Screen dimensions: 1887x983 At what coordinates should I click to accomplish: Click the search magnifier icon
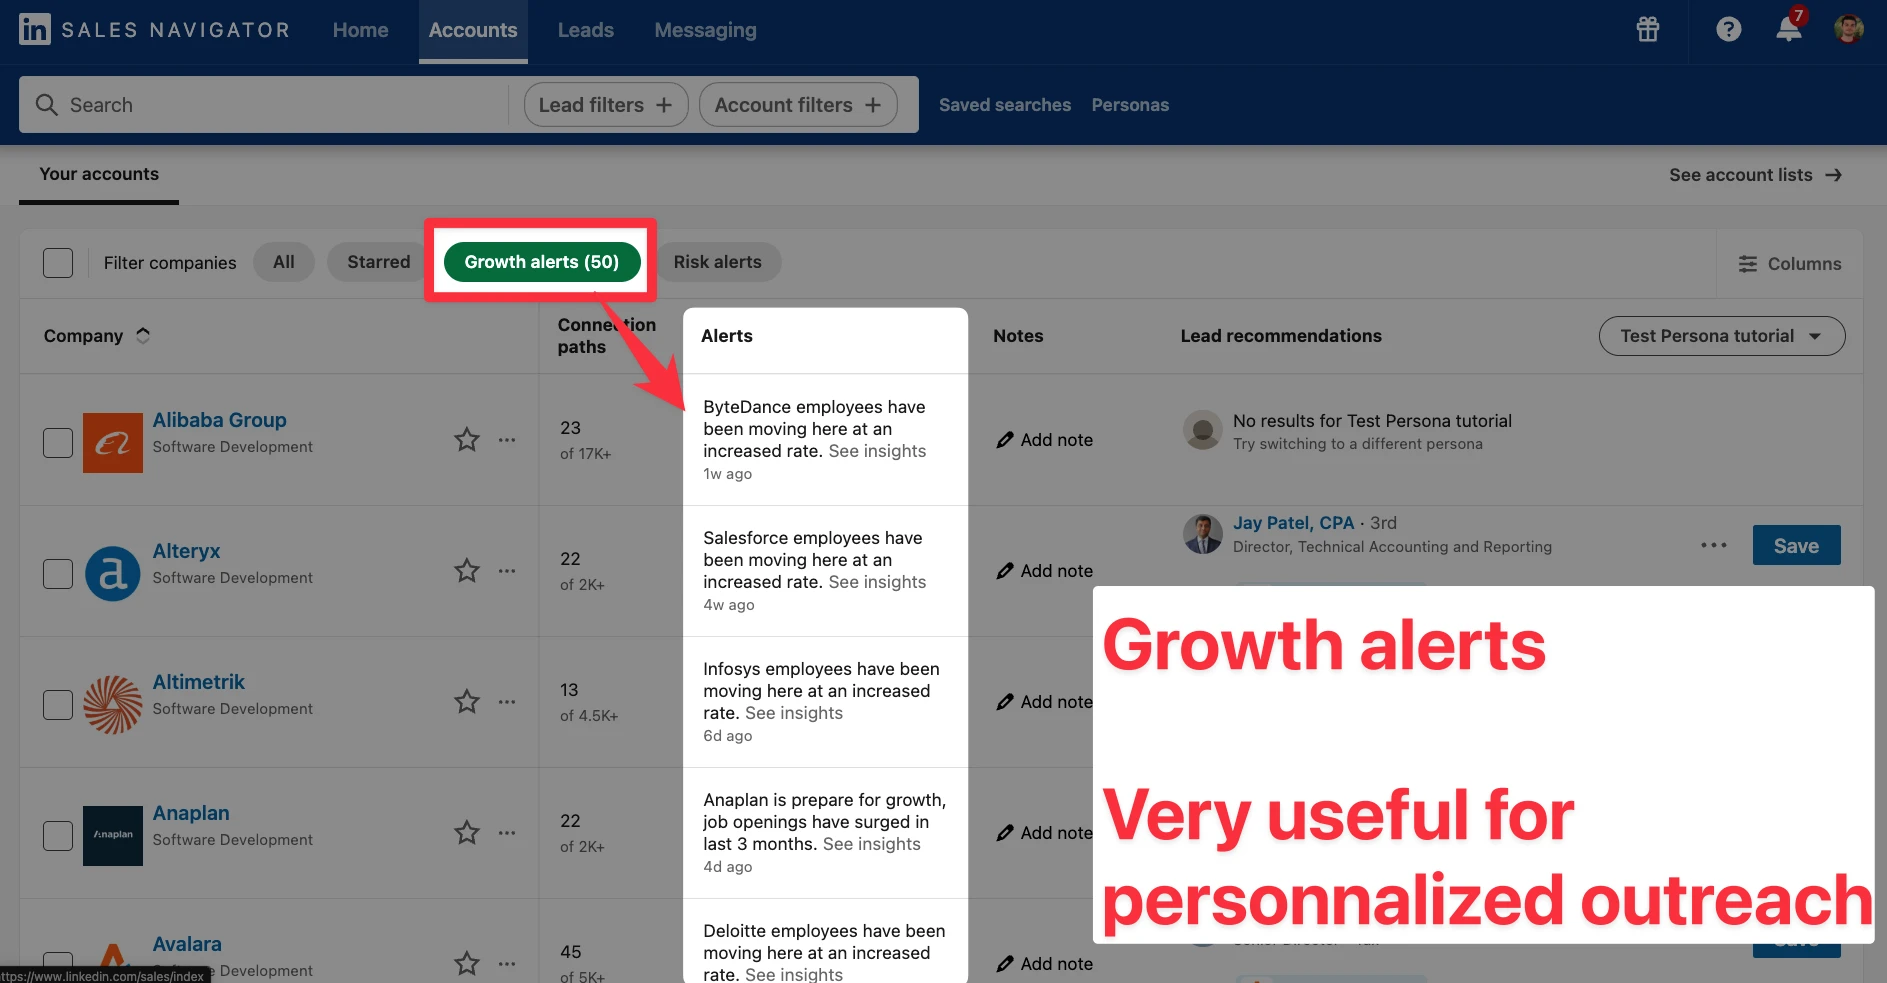47,105
